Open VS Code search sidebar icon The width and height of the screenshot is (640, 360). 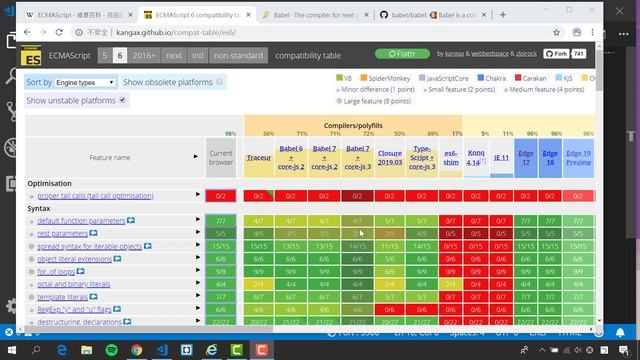tap(10, 76)
